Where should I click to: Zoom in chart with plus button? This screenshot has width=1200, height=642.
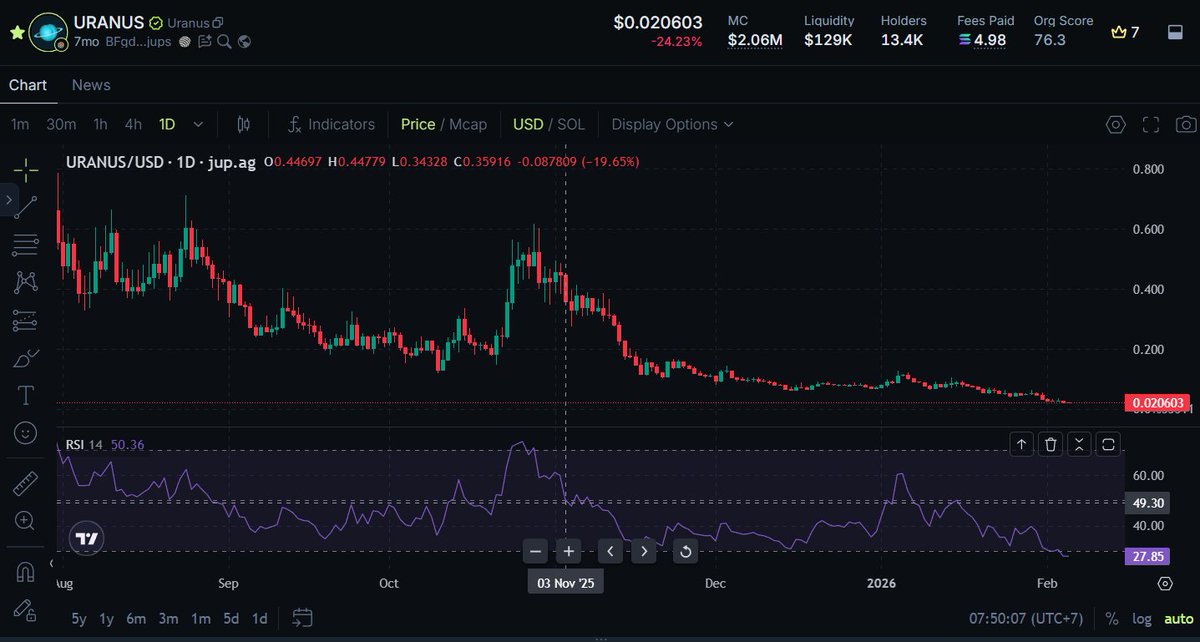(x=568, y=550)
